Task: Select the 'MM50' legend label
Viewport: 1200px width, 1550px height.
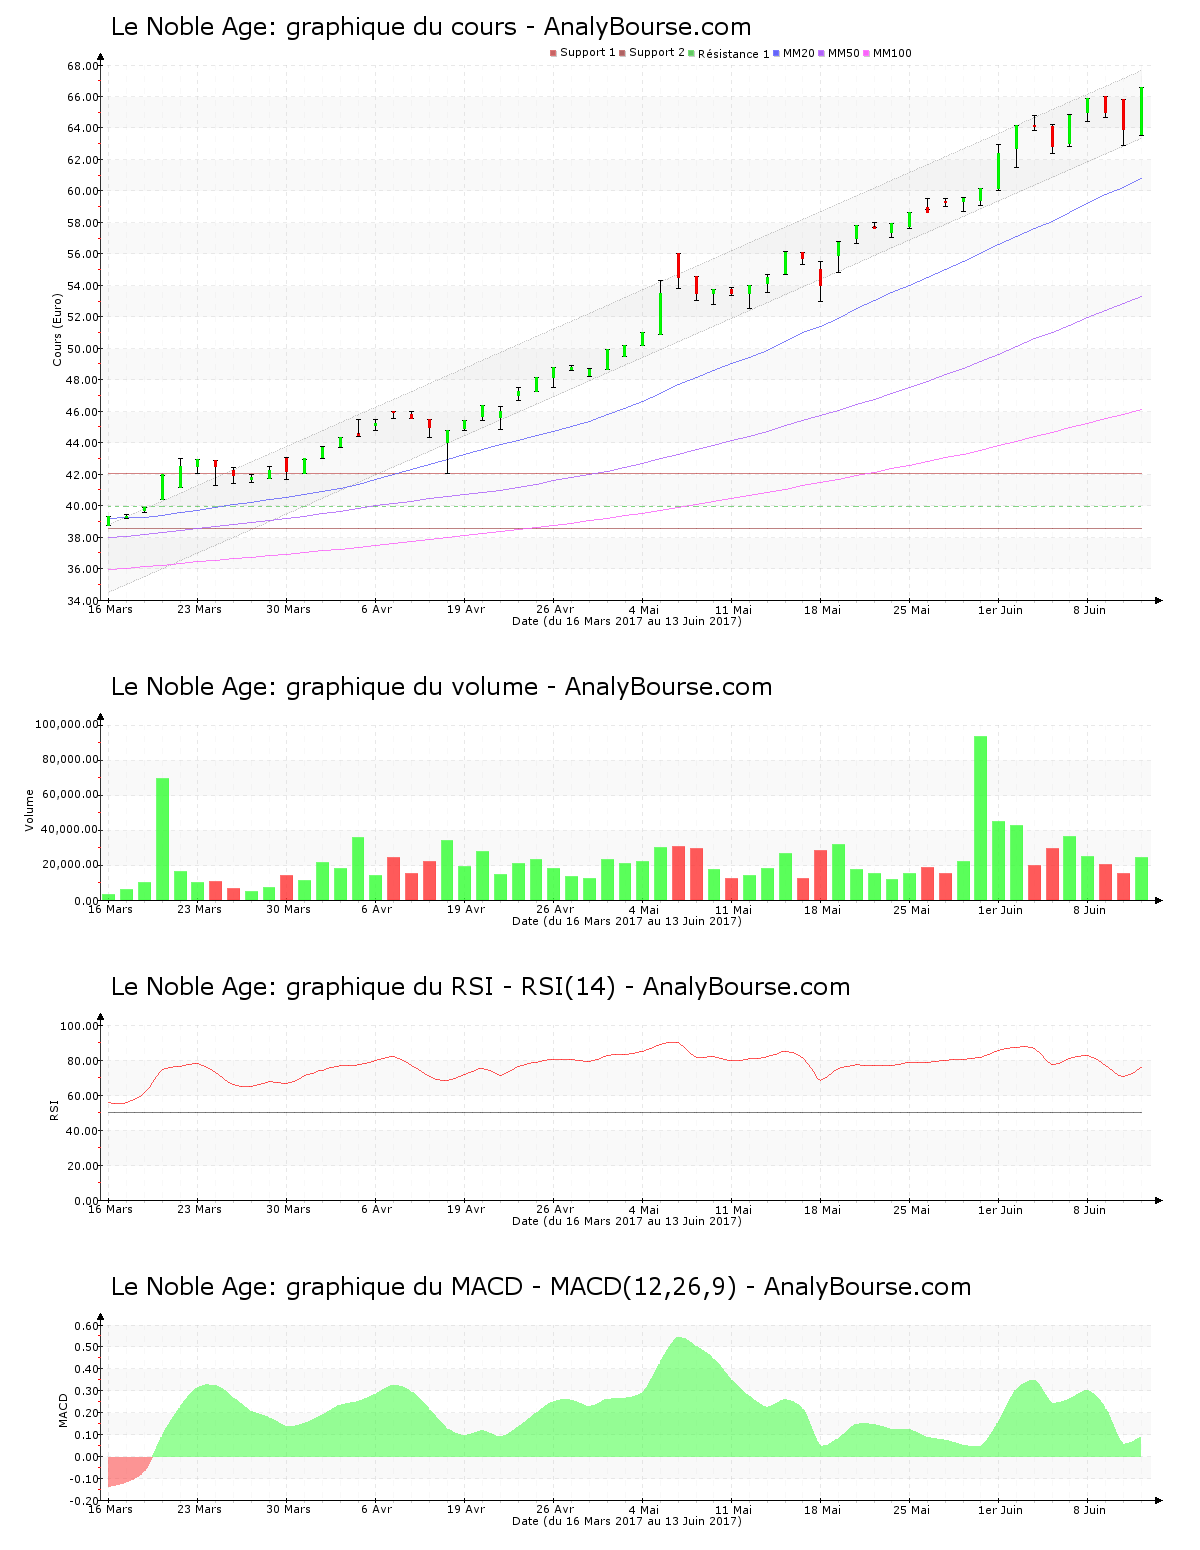Action: point(844,53)
